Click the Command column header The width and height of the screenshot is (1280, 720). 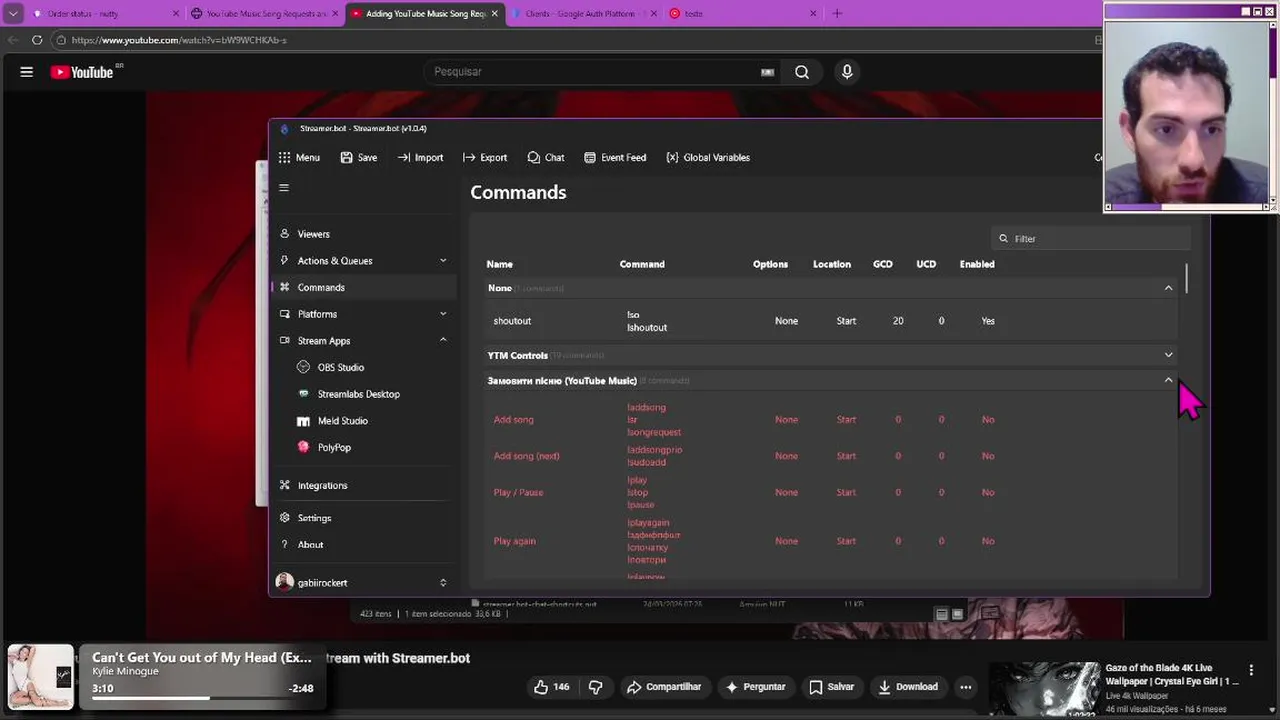point(642,264)
